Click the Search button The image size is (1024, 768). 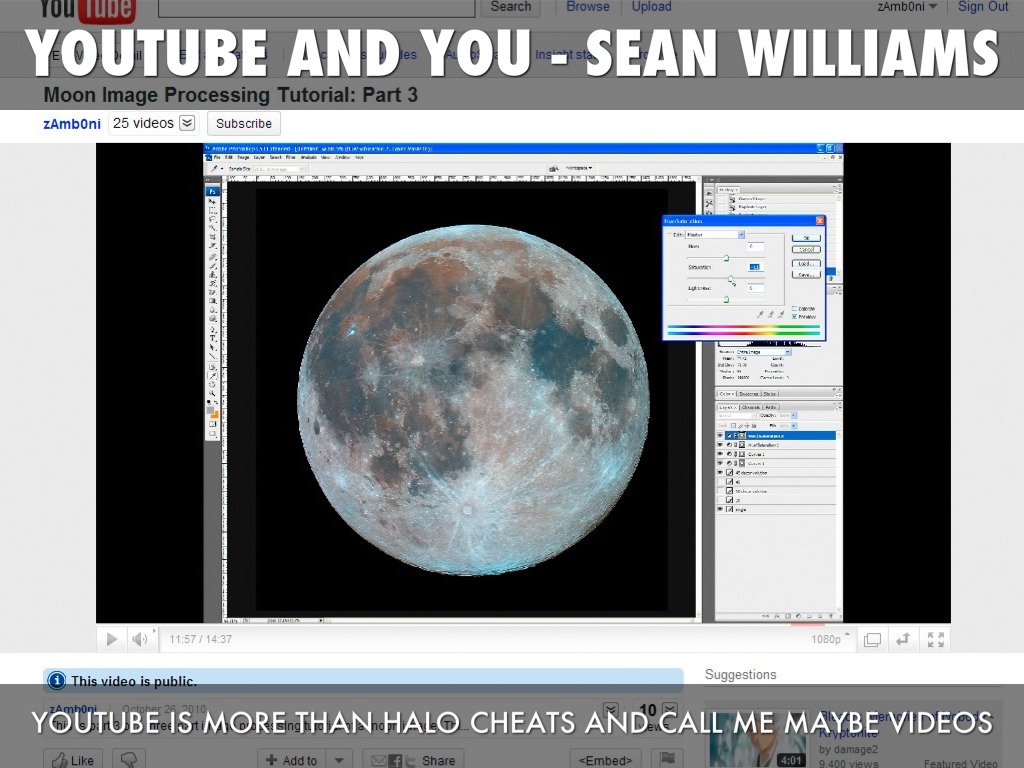click(x=510, y=7)
